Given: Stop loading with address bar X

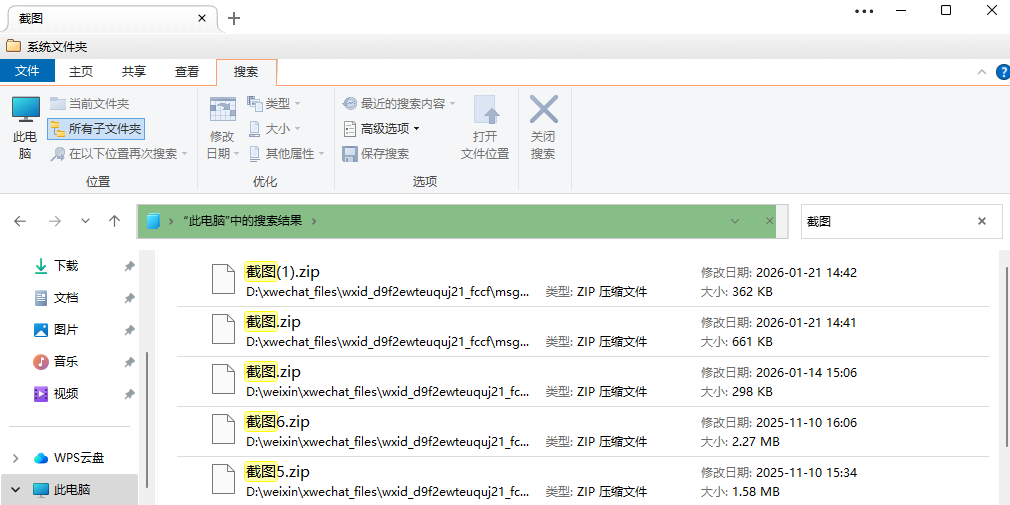Looking at the screenshot, I should click(x=769, y=221).
